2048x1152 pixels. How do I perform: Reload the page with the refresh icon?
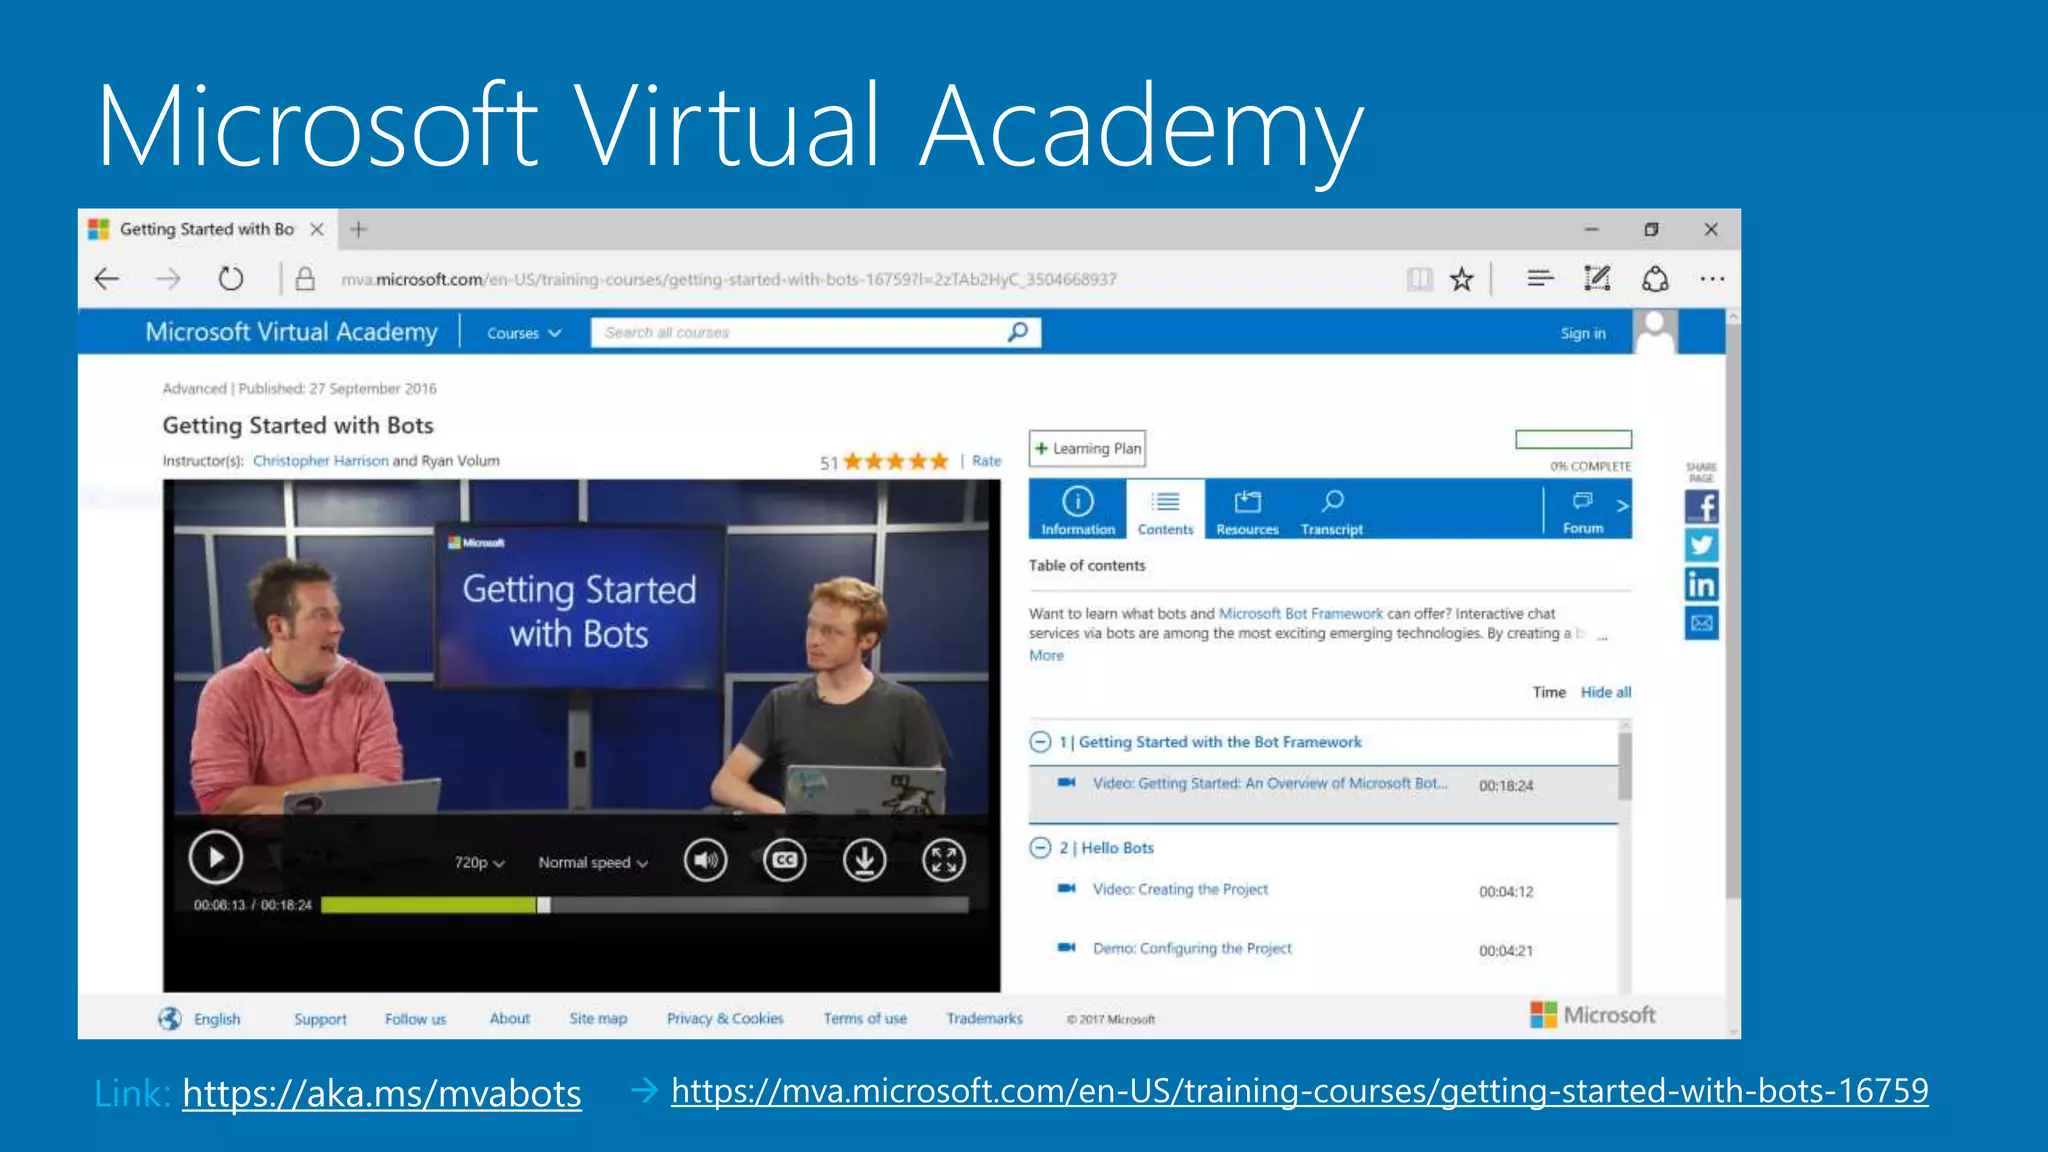coord(231,279)
